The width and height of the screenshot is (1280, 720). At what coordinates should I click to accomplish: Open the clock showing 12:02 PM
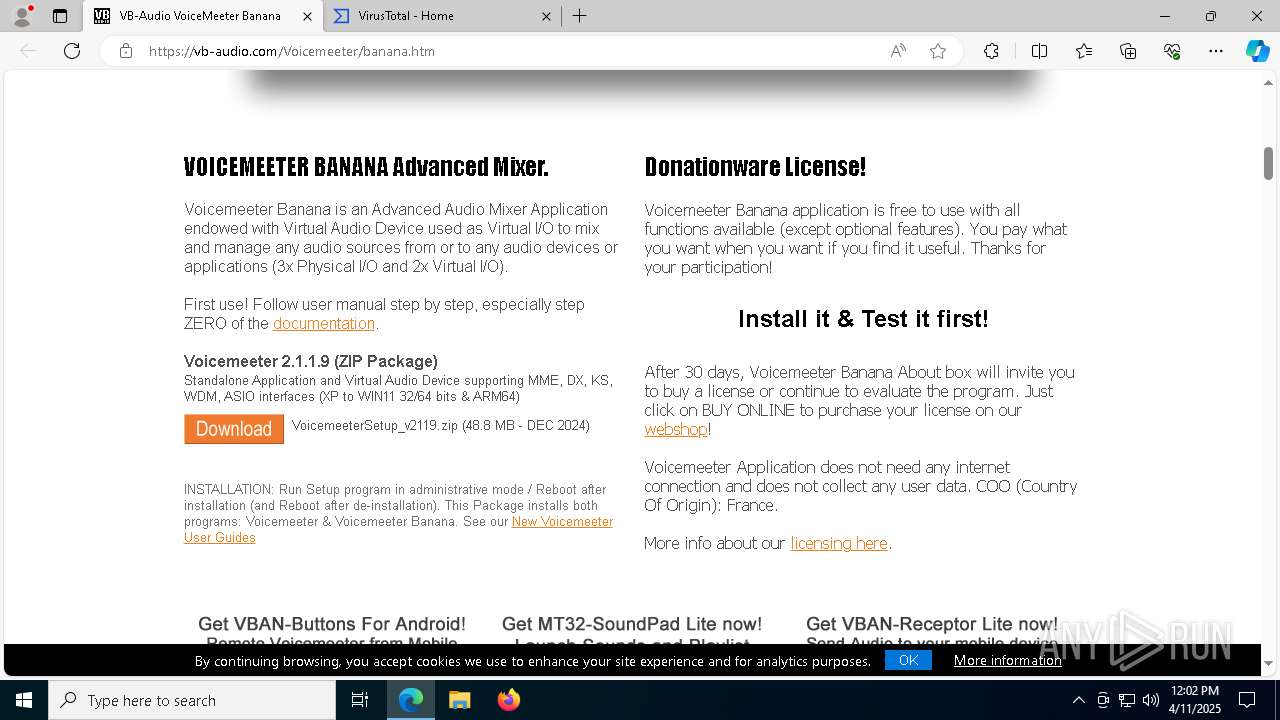[x=1195, y=700]
